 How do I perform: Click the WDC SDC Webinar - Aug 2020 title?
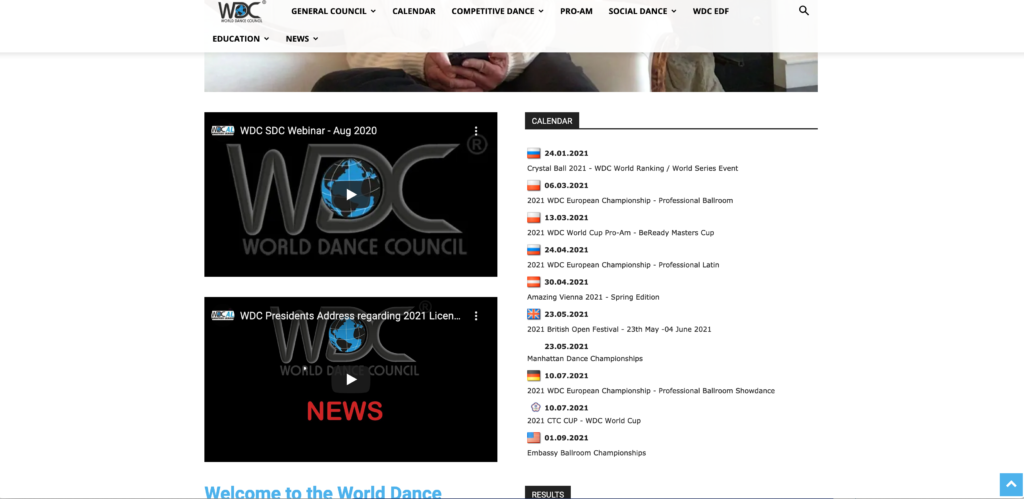(x=308, y=131)
